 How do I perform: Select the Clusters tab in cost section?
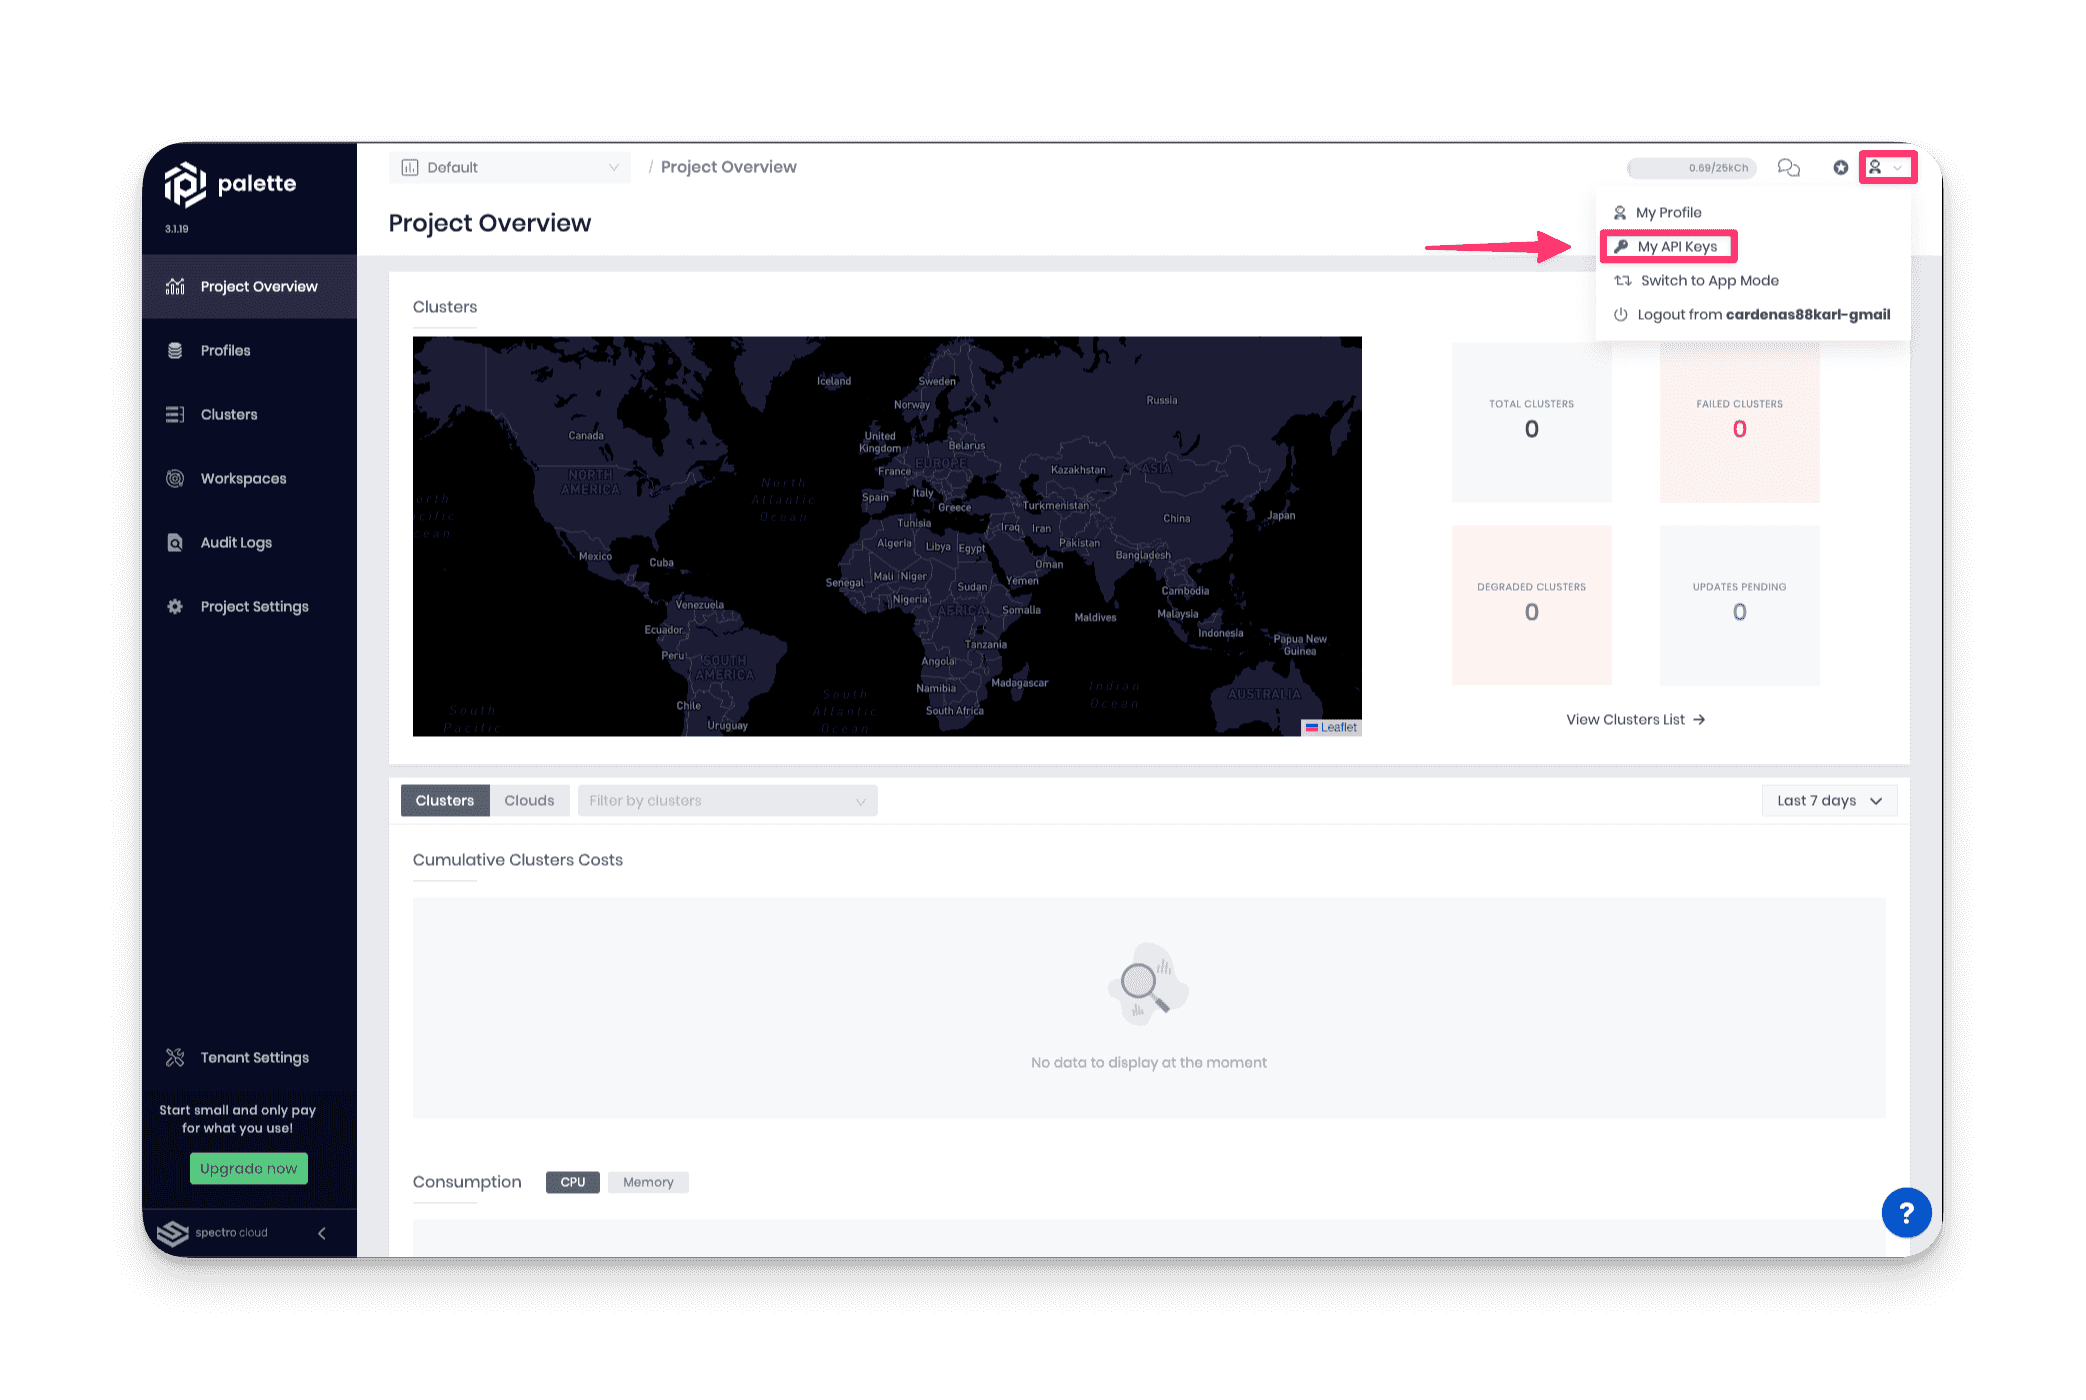pos(444,800)
